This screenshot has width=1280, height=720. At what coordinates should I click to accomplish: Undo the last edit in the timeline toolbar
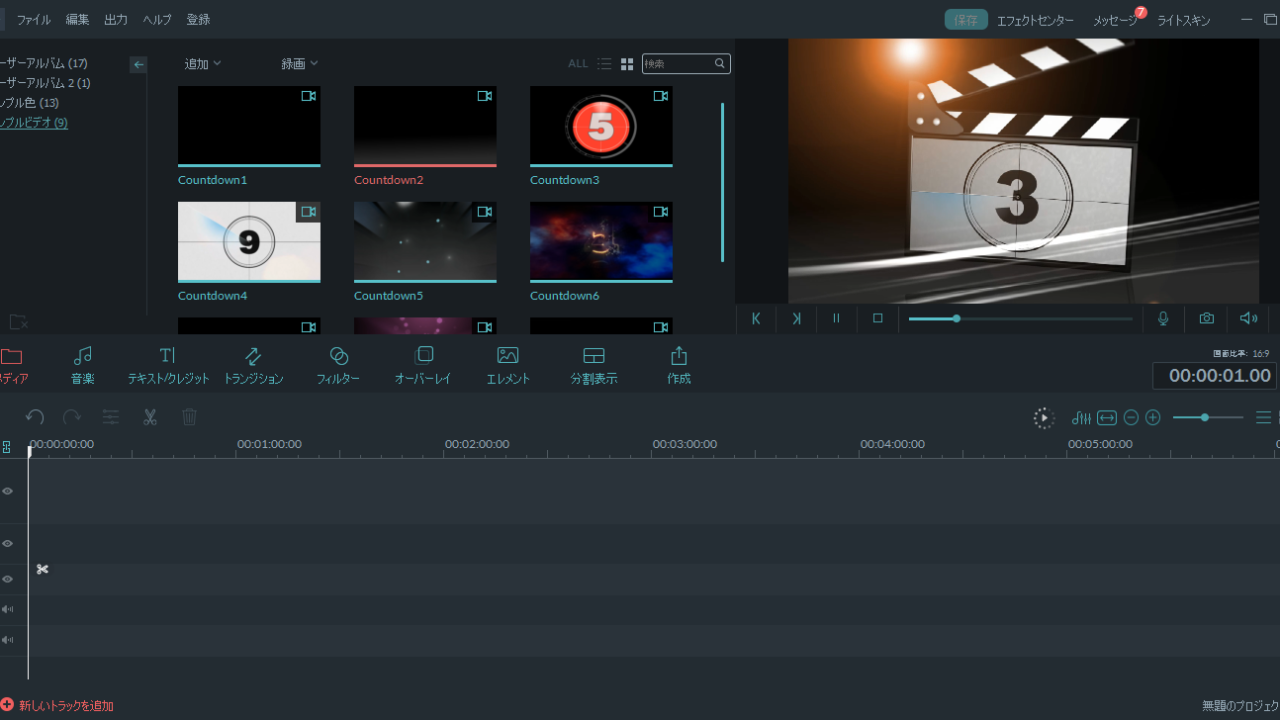[x=35, y=417]
